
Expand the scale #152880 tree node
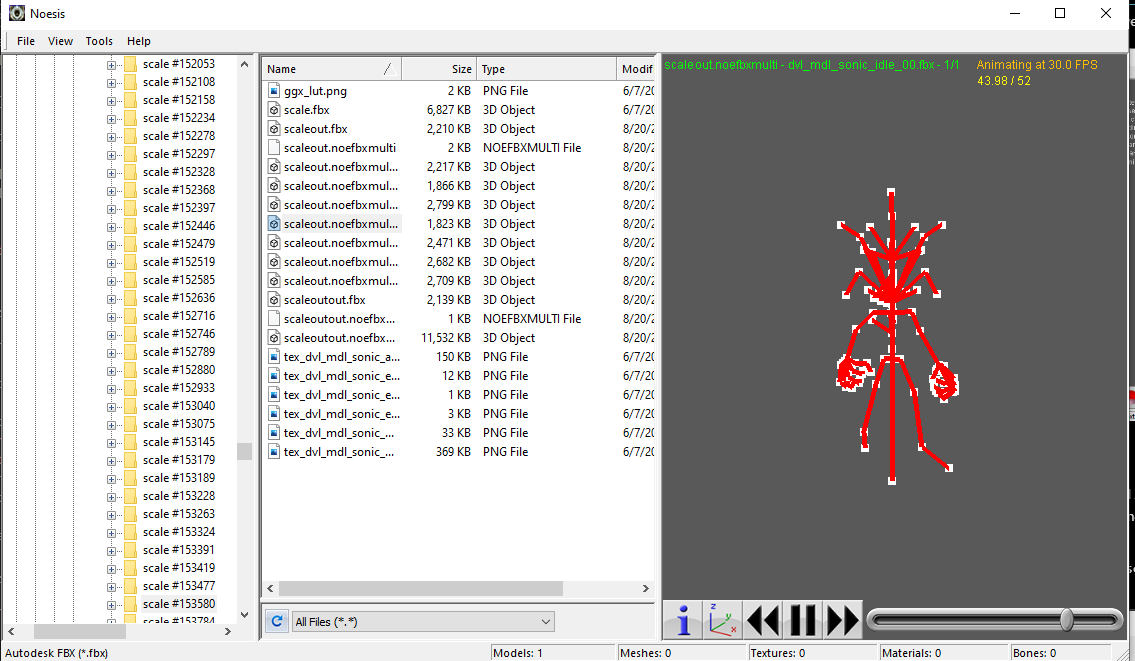(111, 371)
